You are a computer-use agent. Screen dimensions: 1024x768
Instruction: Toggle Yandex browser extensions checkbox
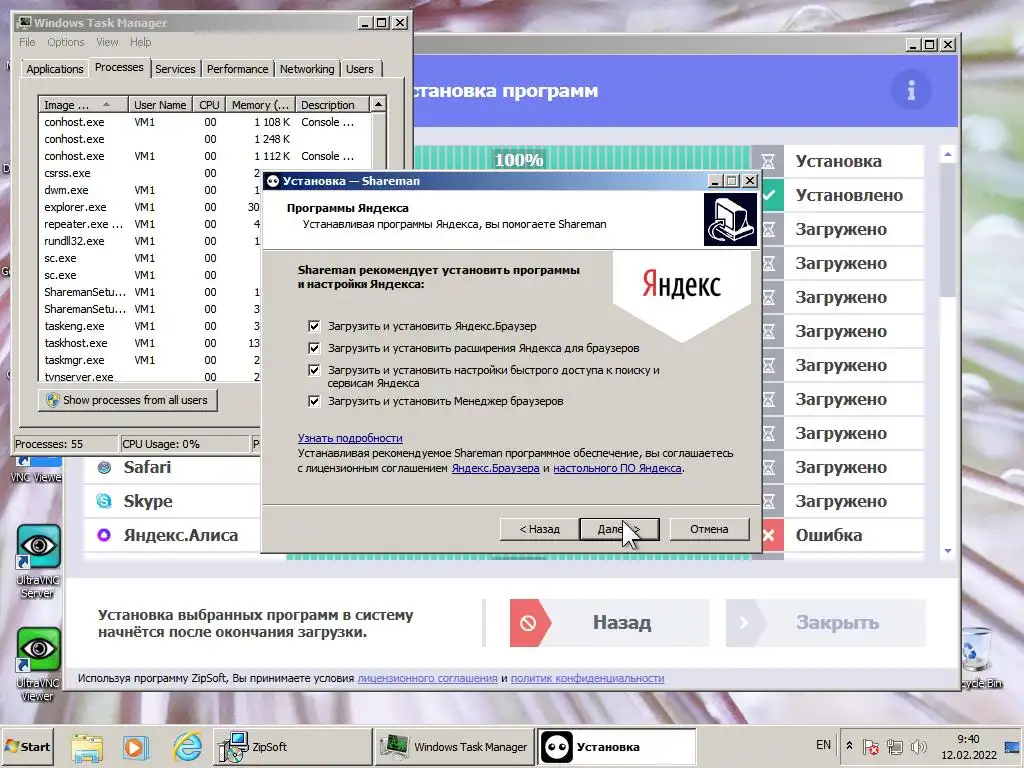[314, 348]
